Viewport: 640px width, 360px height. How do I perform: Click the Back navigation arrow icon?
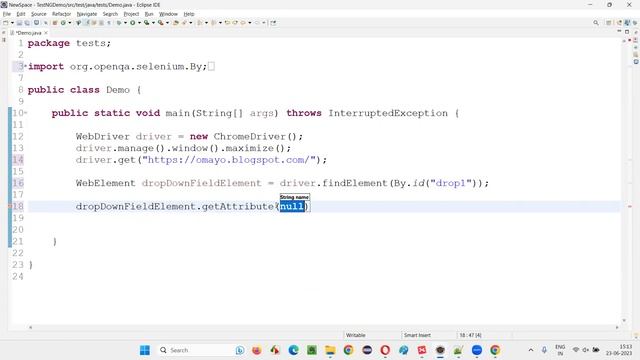coord(243,23)
